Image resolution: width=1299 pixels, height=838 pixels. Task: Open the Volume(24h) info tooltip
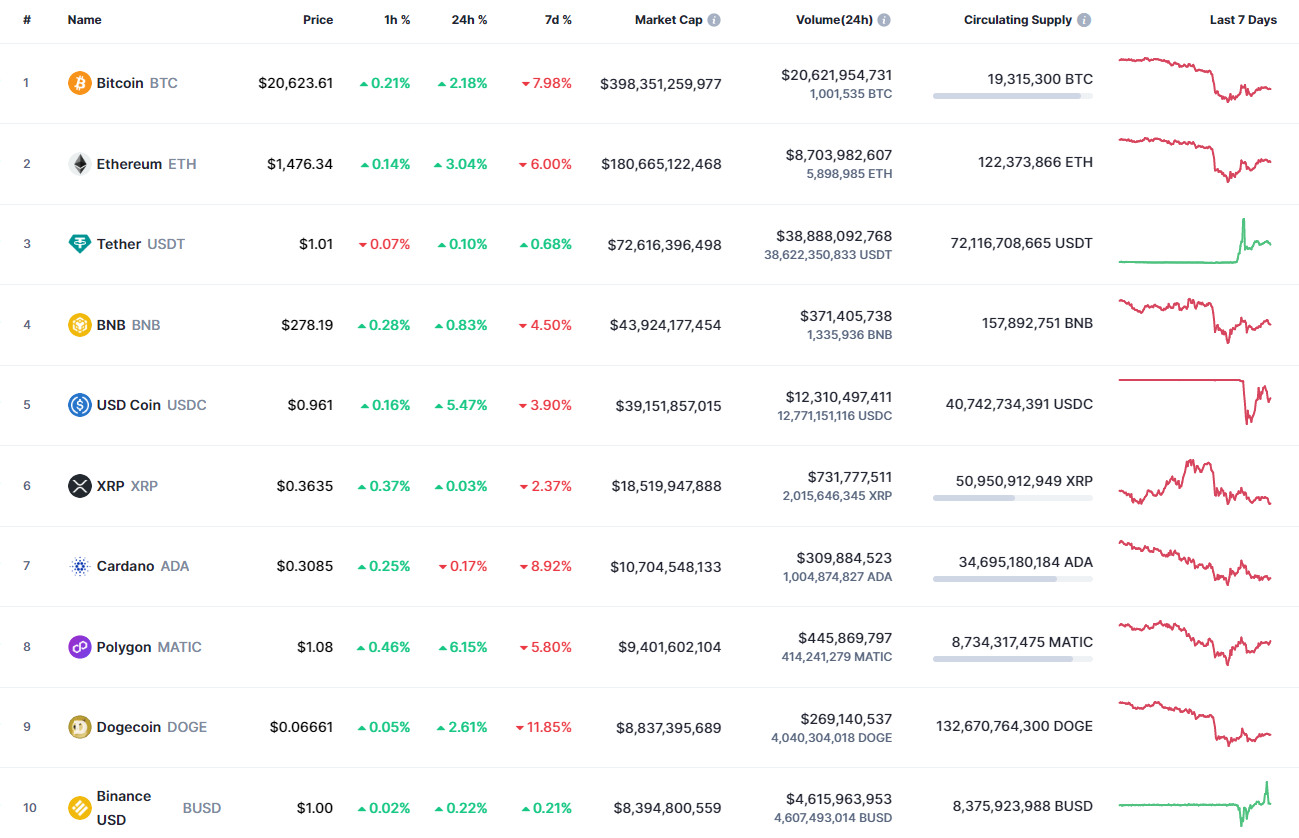tap(882, 19)
